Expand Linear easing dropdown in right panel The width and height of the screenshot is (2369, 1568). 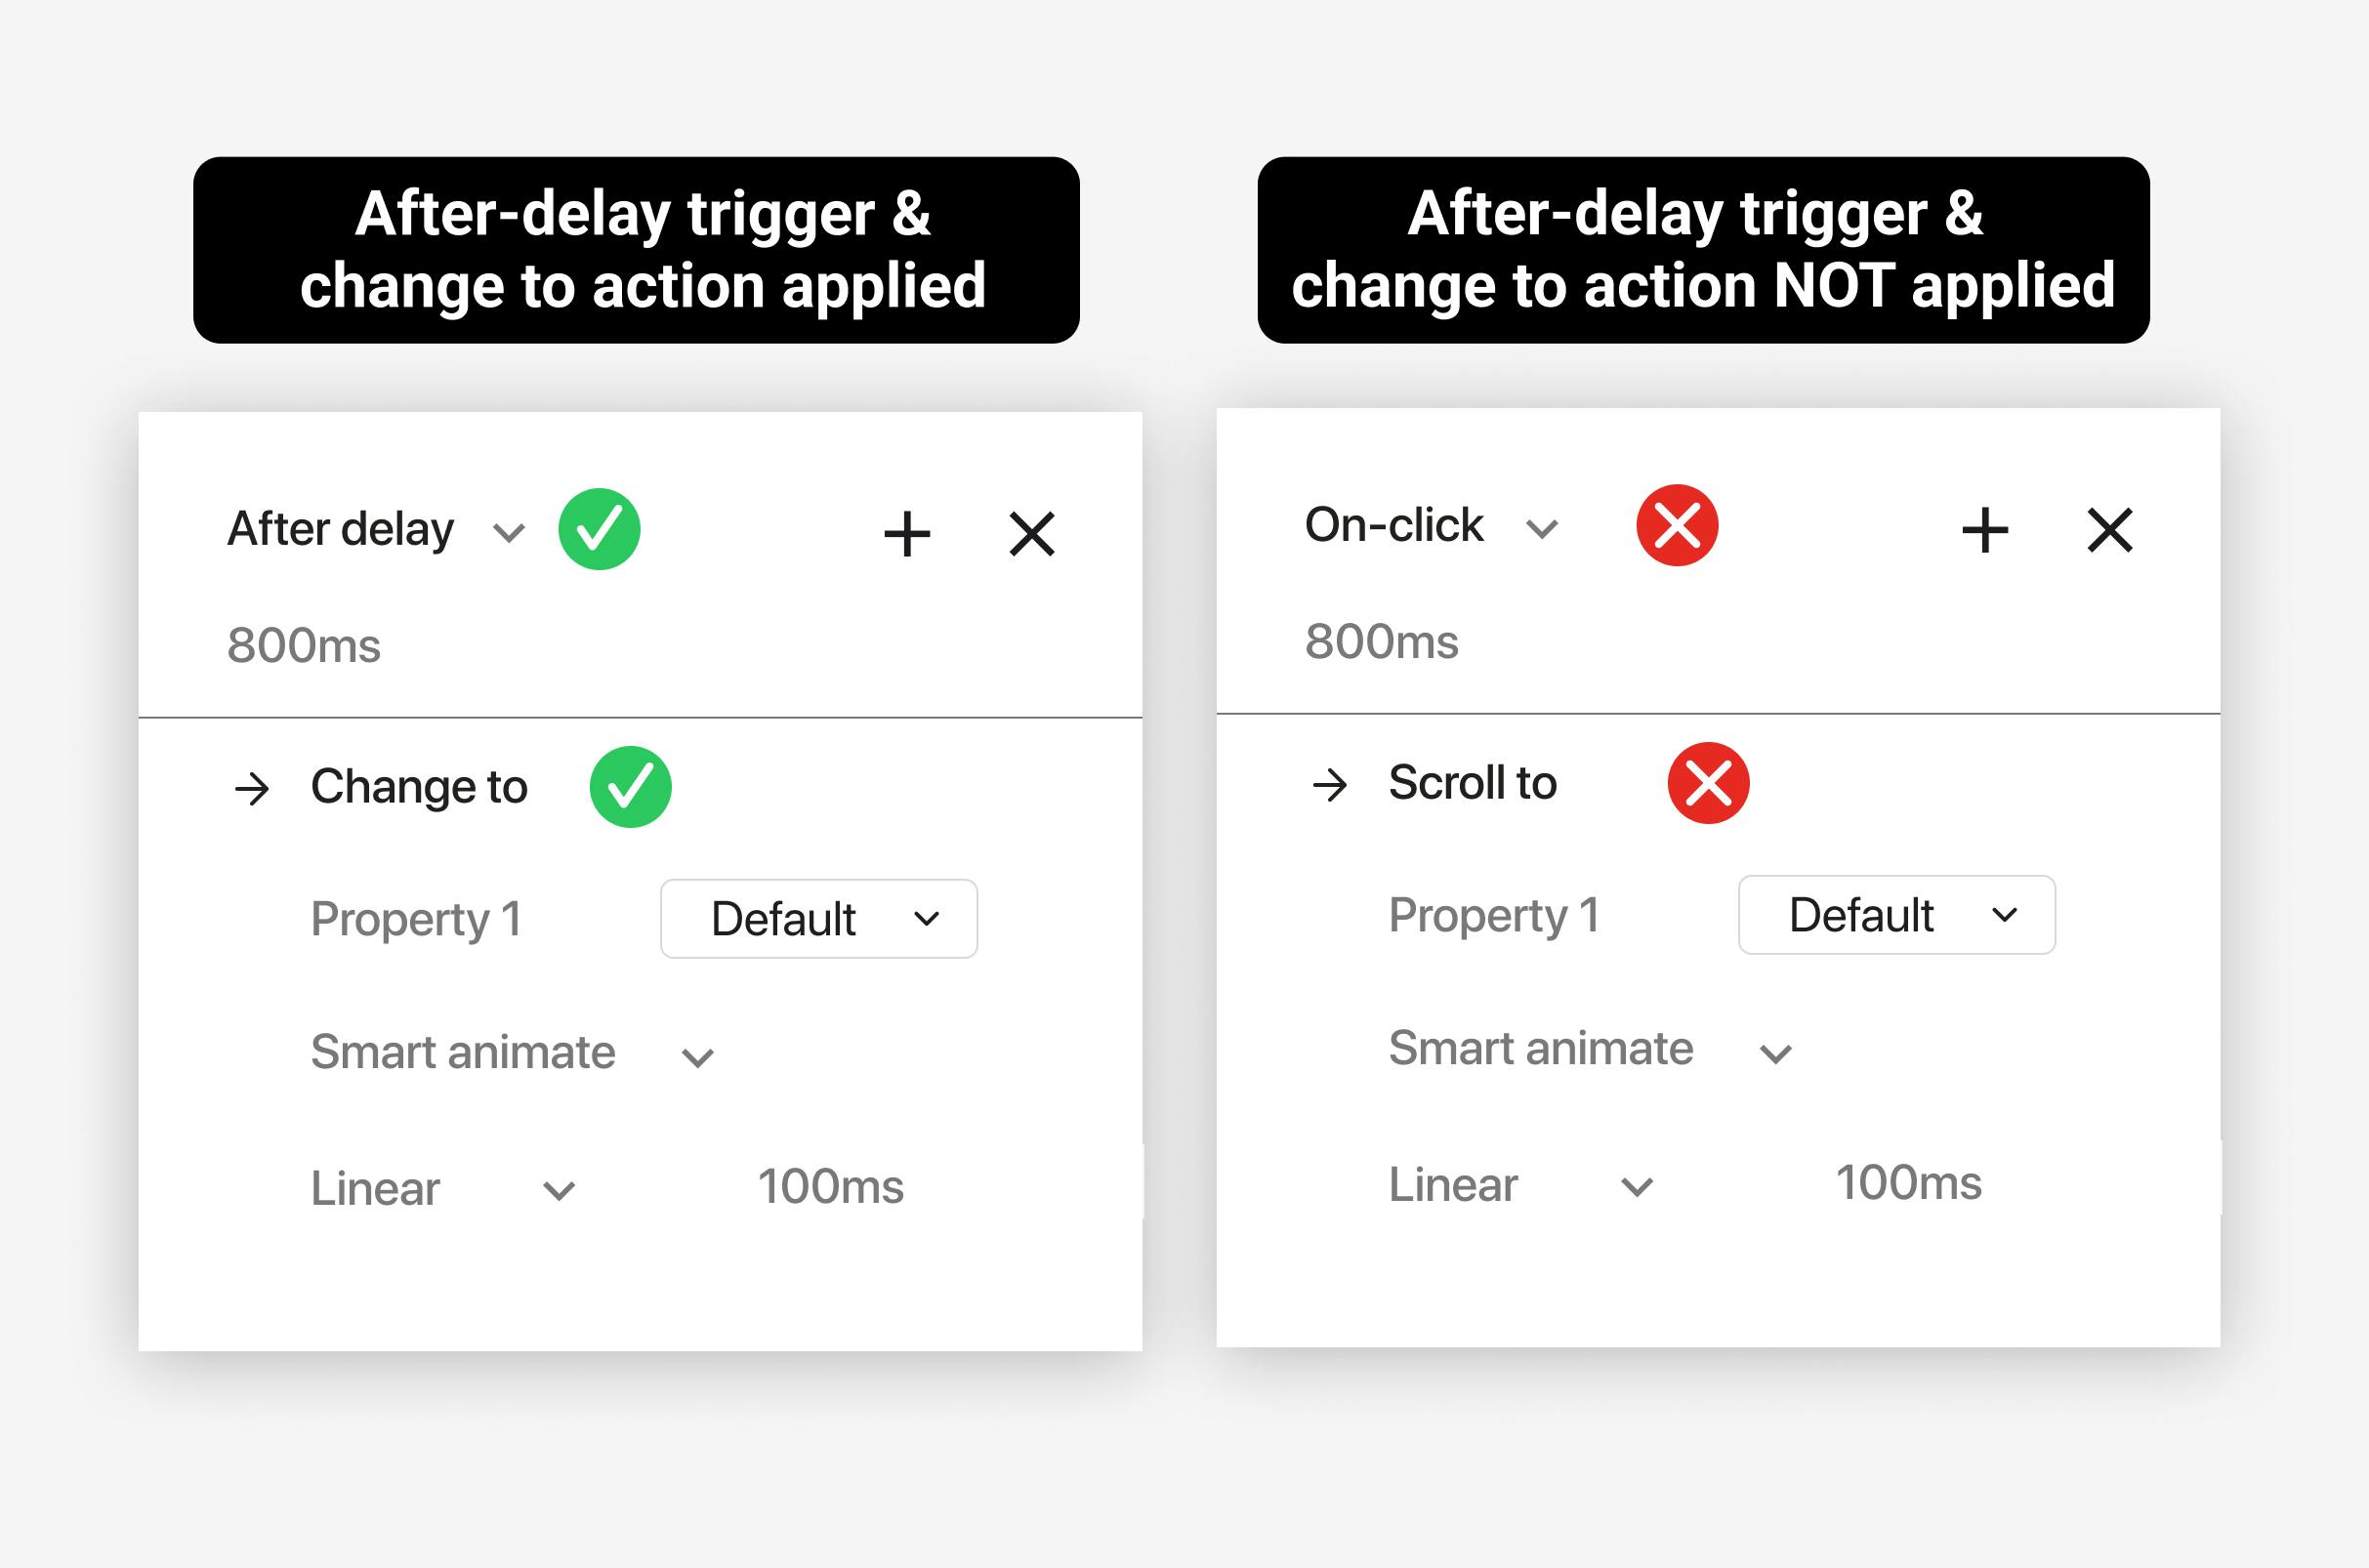tap(1637, 1187)
